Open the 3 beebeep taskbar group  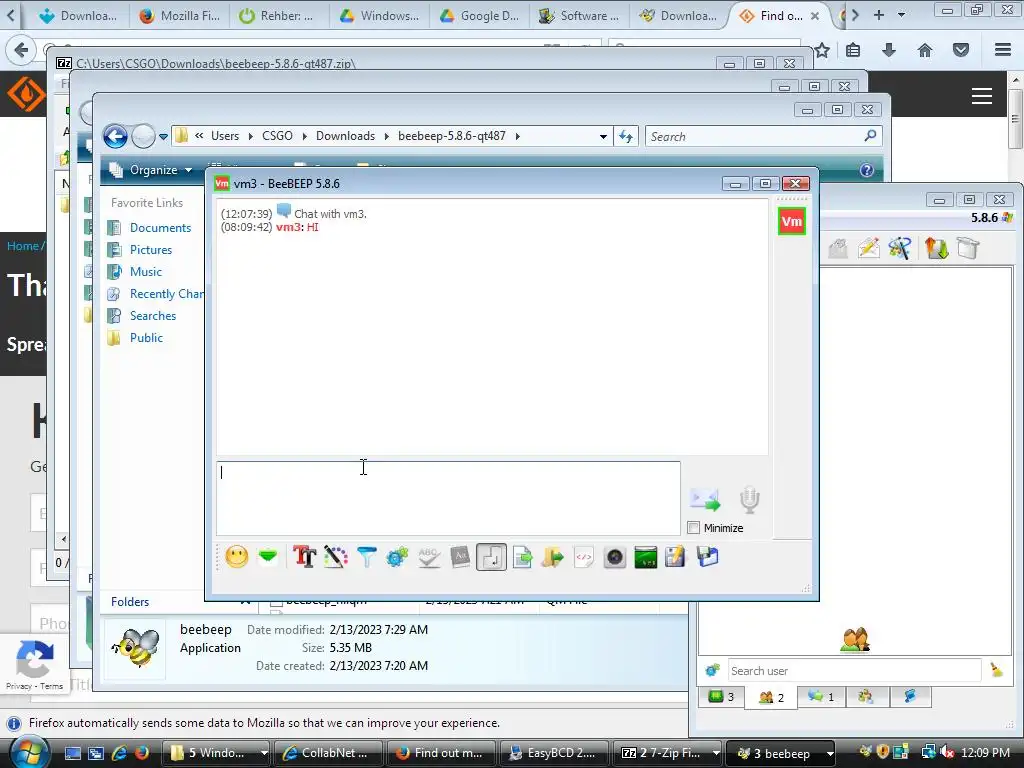point(781,753)
